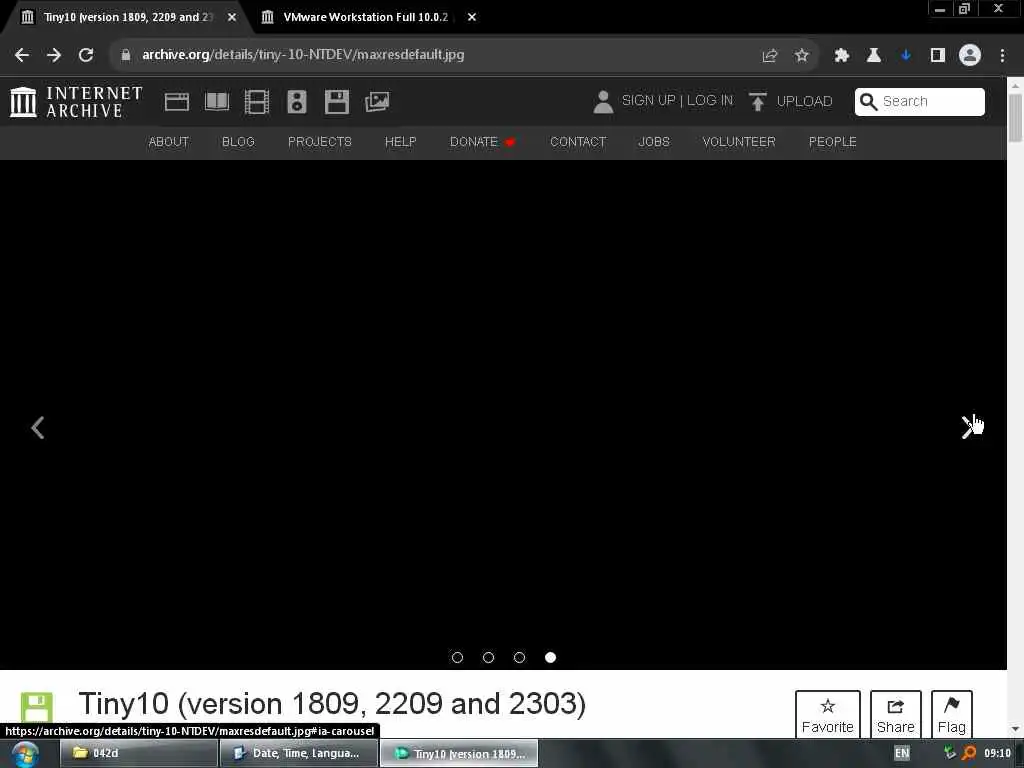Viewport: 1024px width, 768px height.
Task: Open the BLOG menu item
Action: (x=238, y=142)
